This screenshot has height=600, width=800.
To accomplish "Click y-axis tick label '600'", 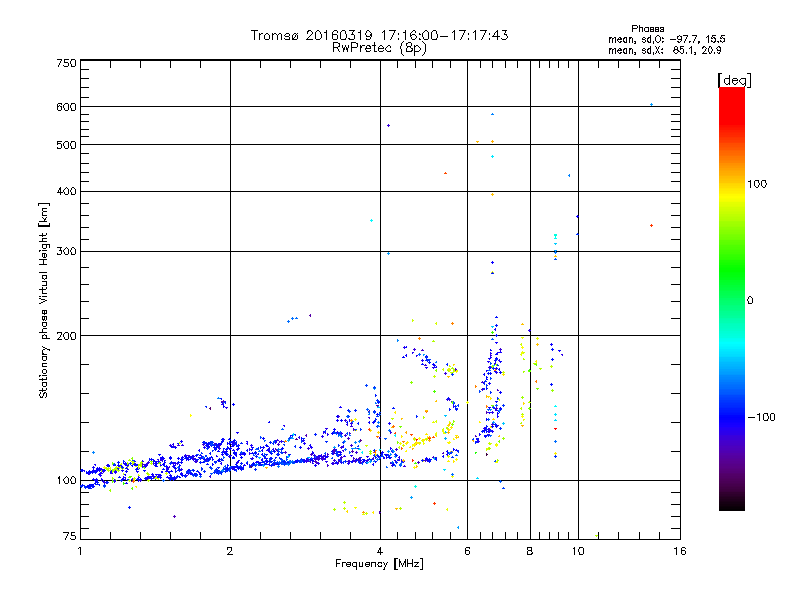I will (66, 107).
